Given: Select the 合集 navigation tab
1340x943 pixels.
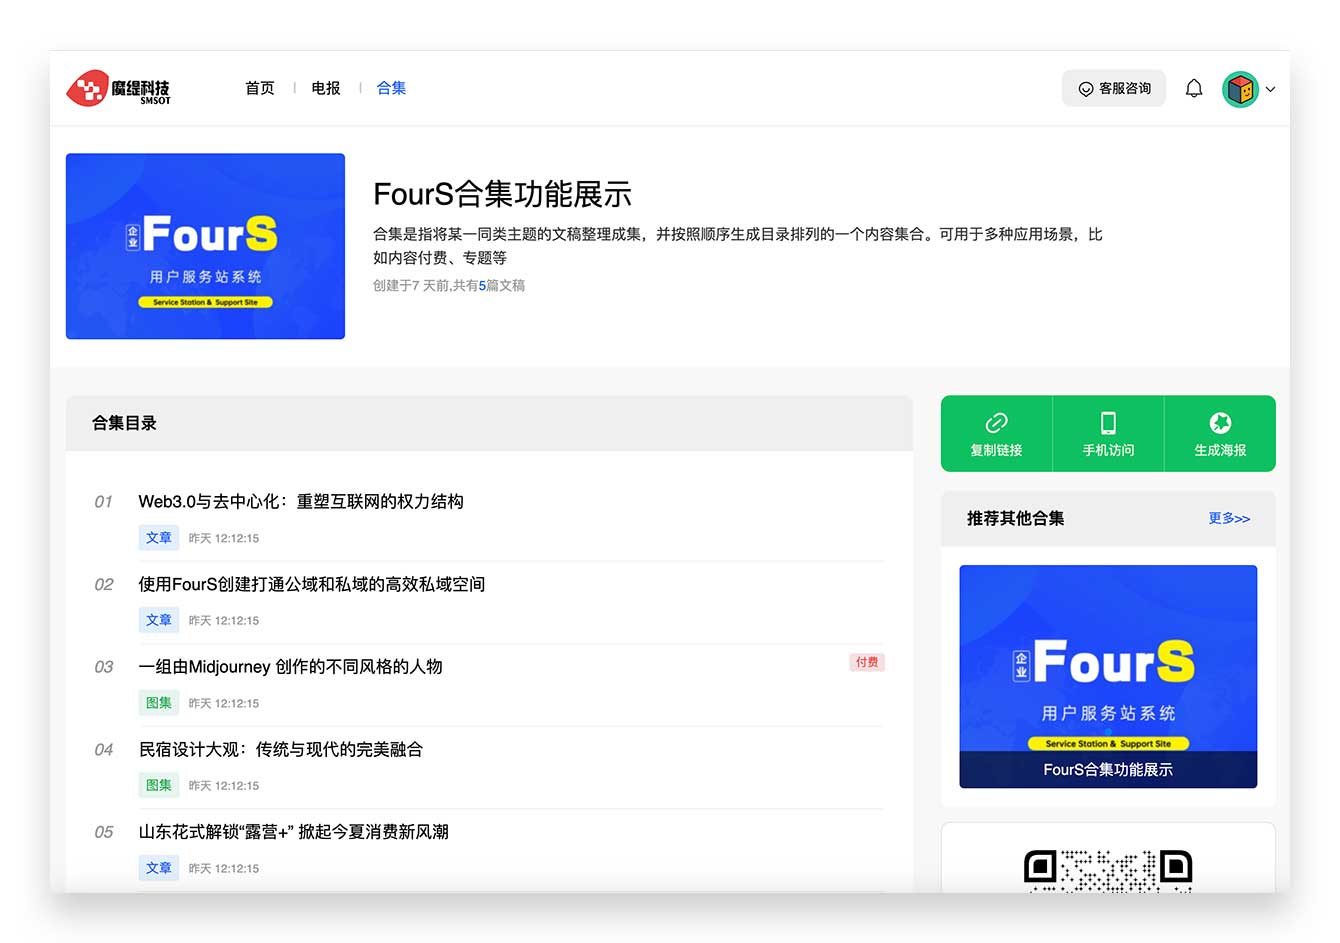Looking at the screenshot, I should (x=391, y=88).
